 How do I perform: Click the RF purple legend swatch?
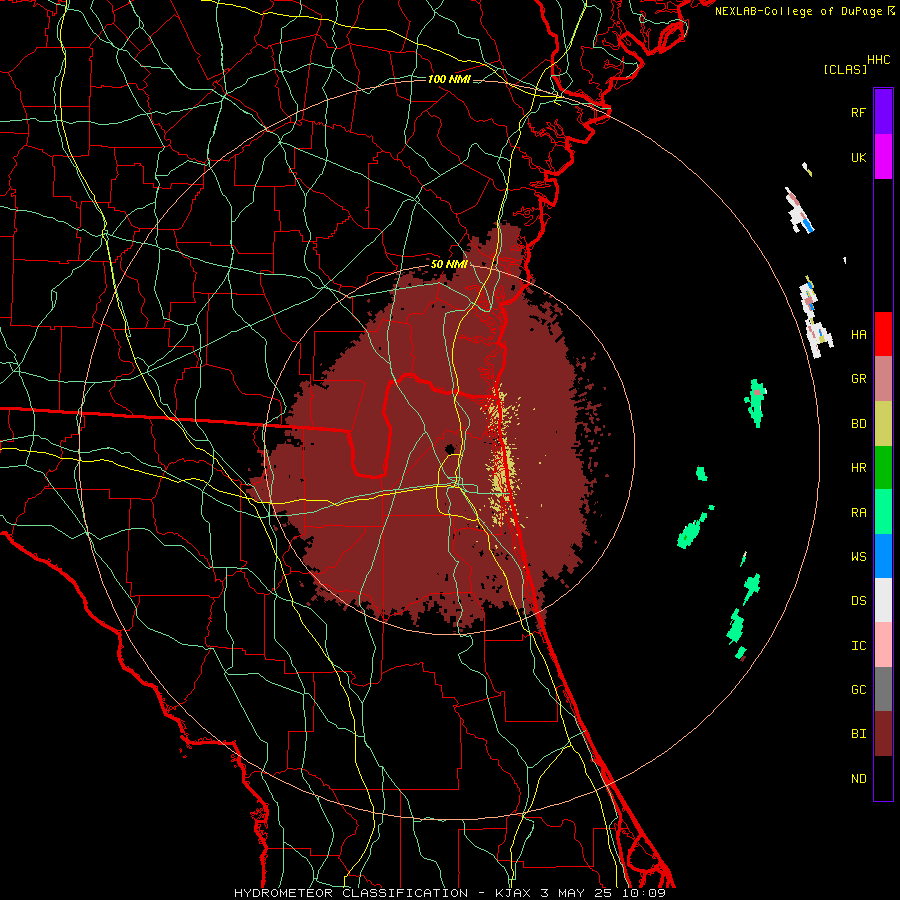tap(883, 112)
